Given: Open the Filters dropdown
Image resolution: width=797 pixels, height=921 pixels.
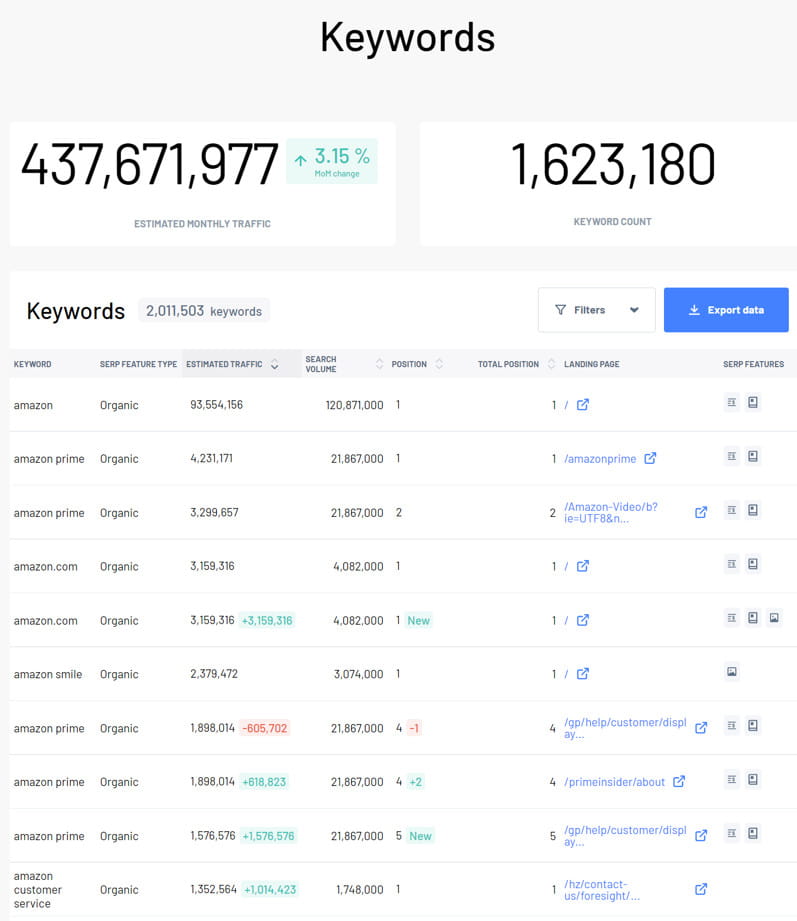Looking at the screenshot, I should click(x=596, y=310).
